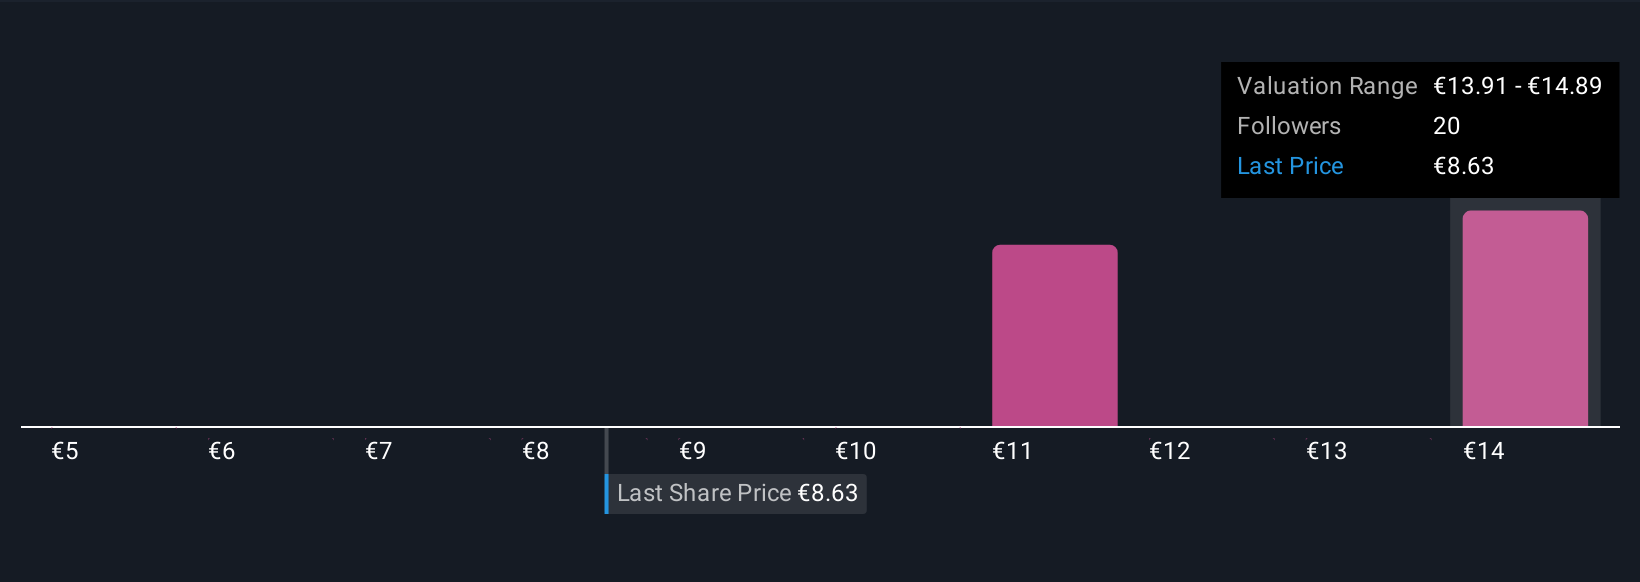Click the Valuation Range text in tooltip

click(1327, 86)
